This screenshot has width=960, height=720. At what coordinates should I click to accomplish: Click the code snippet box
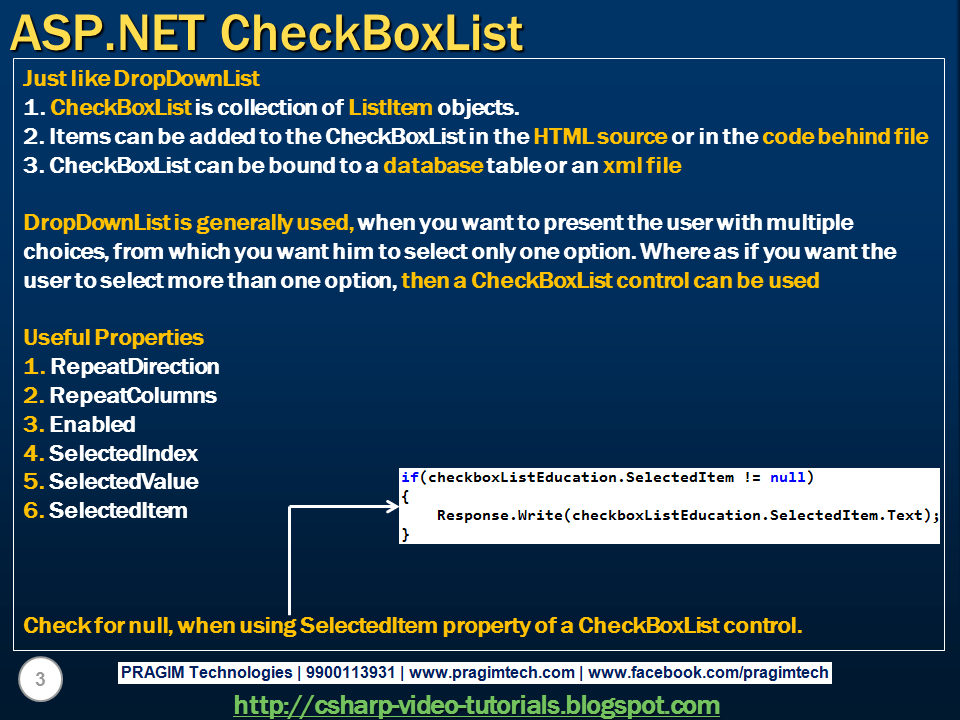(670, 505)
